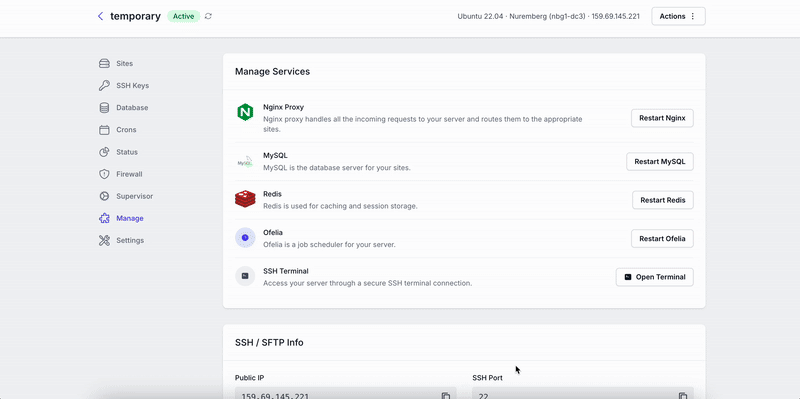
Task: Click the Nginx Proxy title
Action: pos(284,107)
